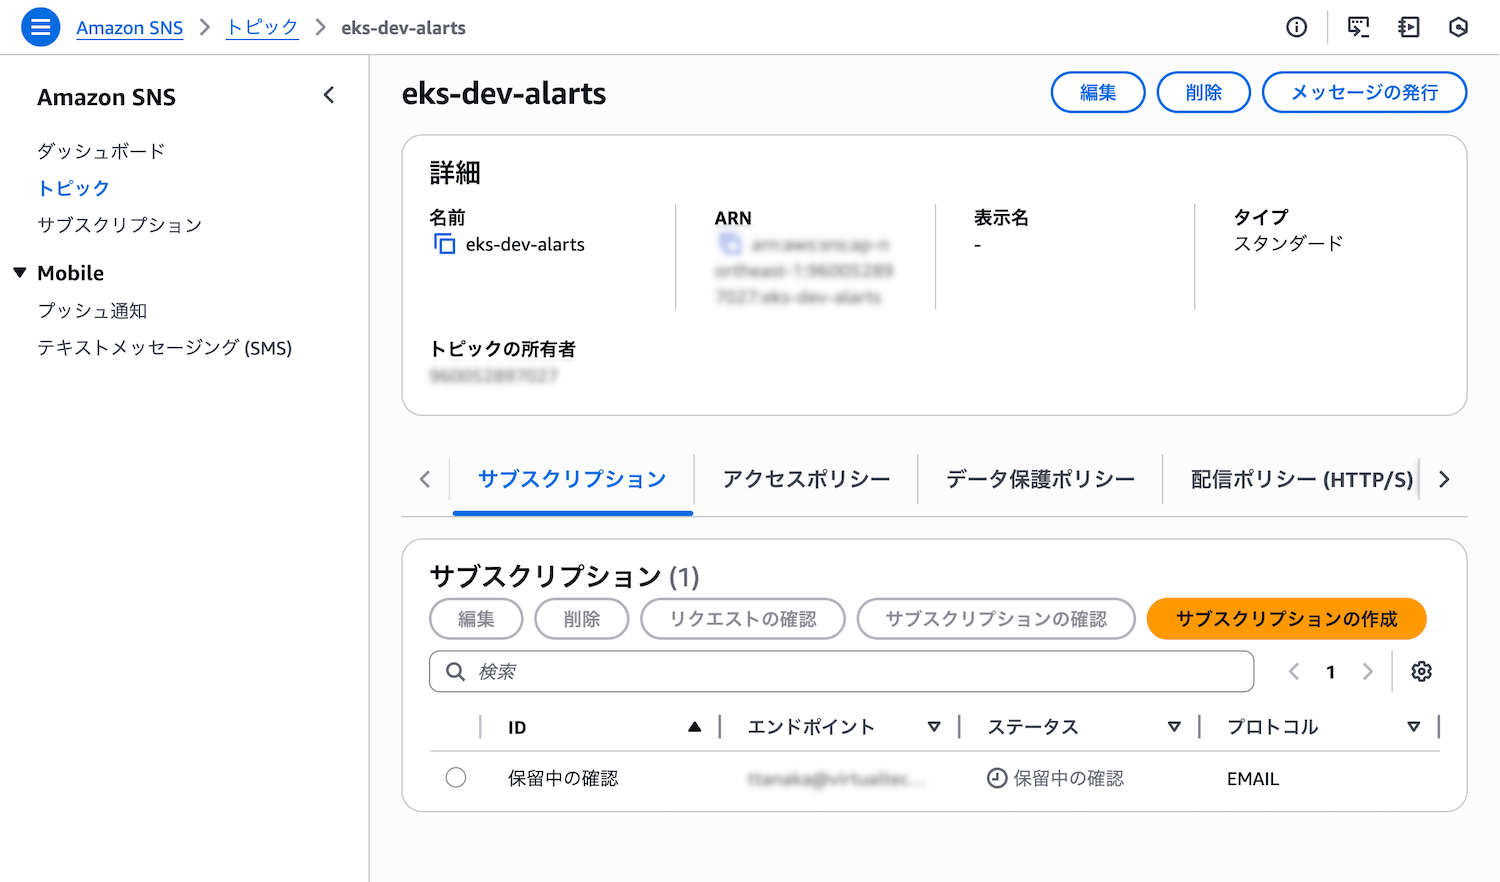Click メッセージの発行 button
1500x882 pixels.
[1365, 92]
